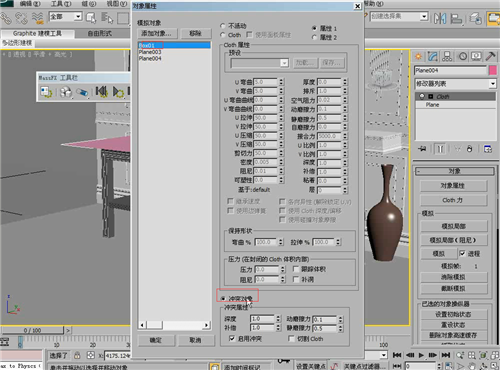Image resolution: width=500 pixels, height=370 pixels.
Task: Switch to the Graphite 建模工具 tab
Action: point(37,33)
